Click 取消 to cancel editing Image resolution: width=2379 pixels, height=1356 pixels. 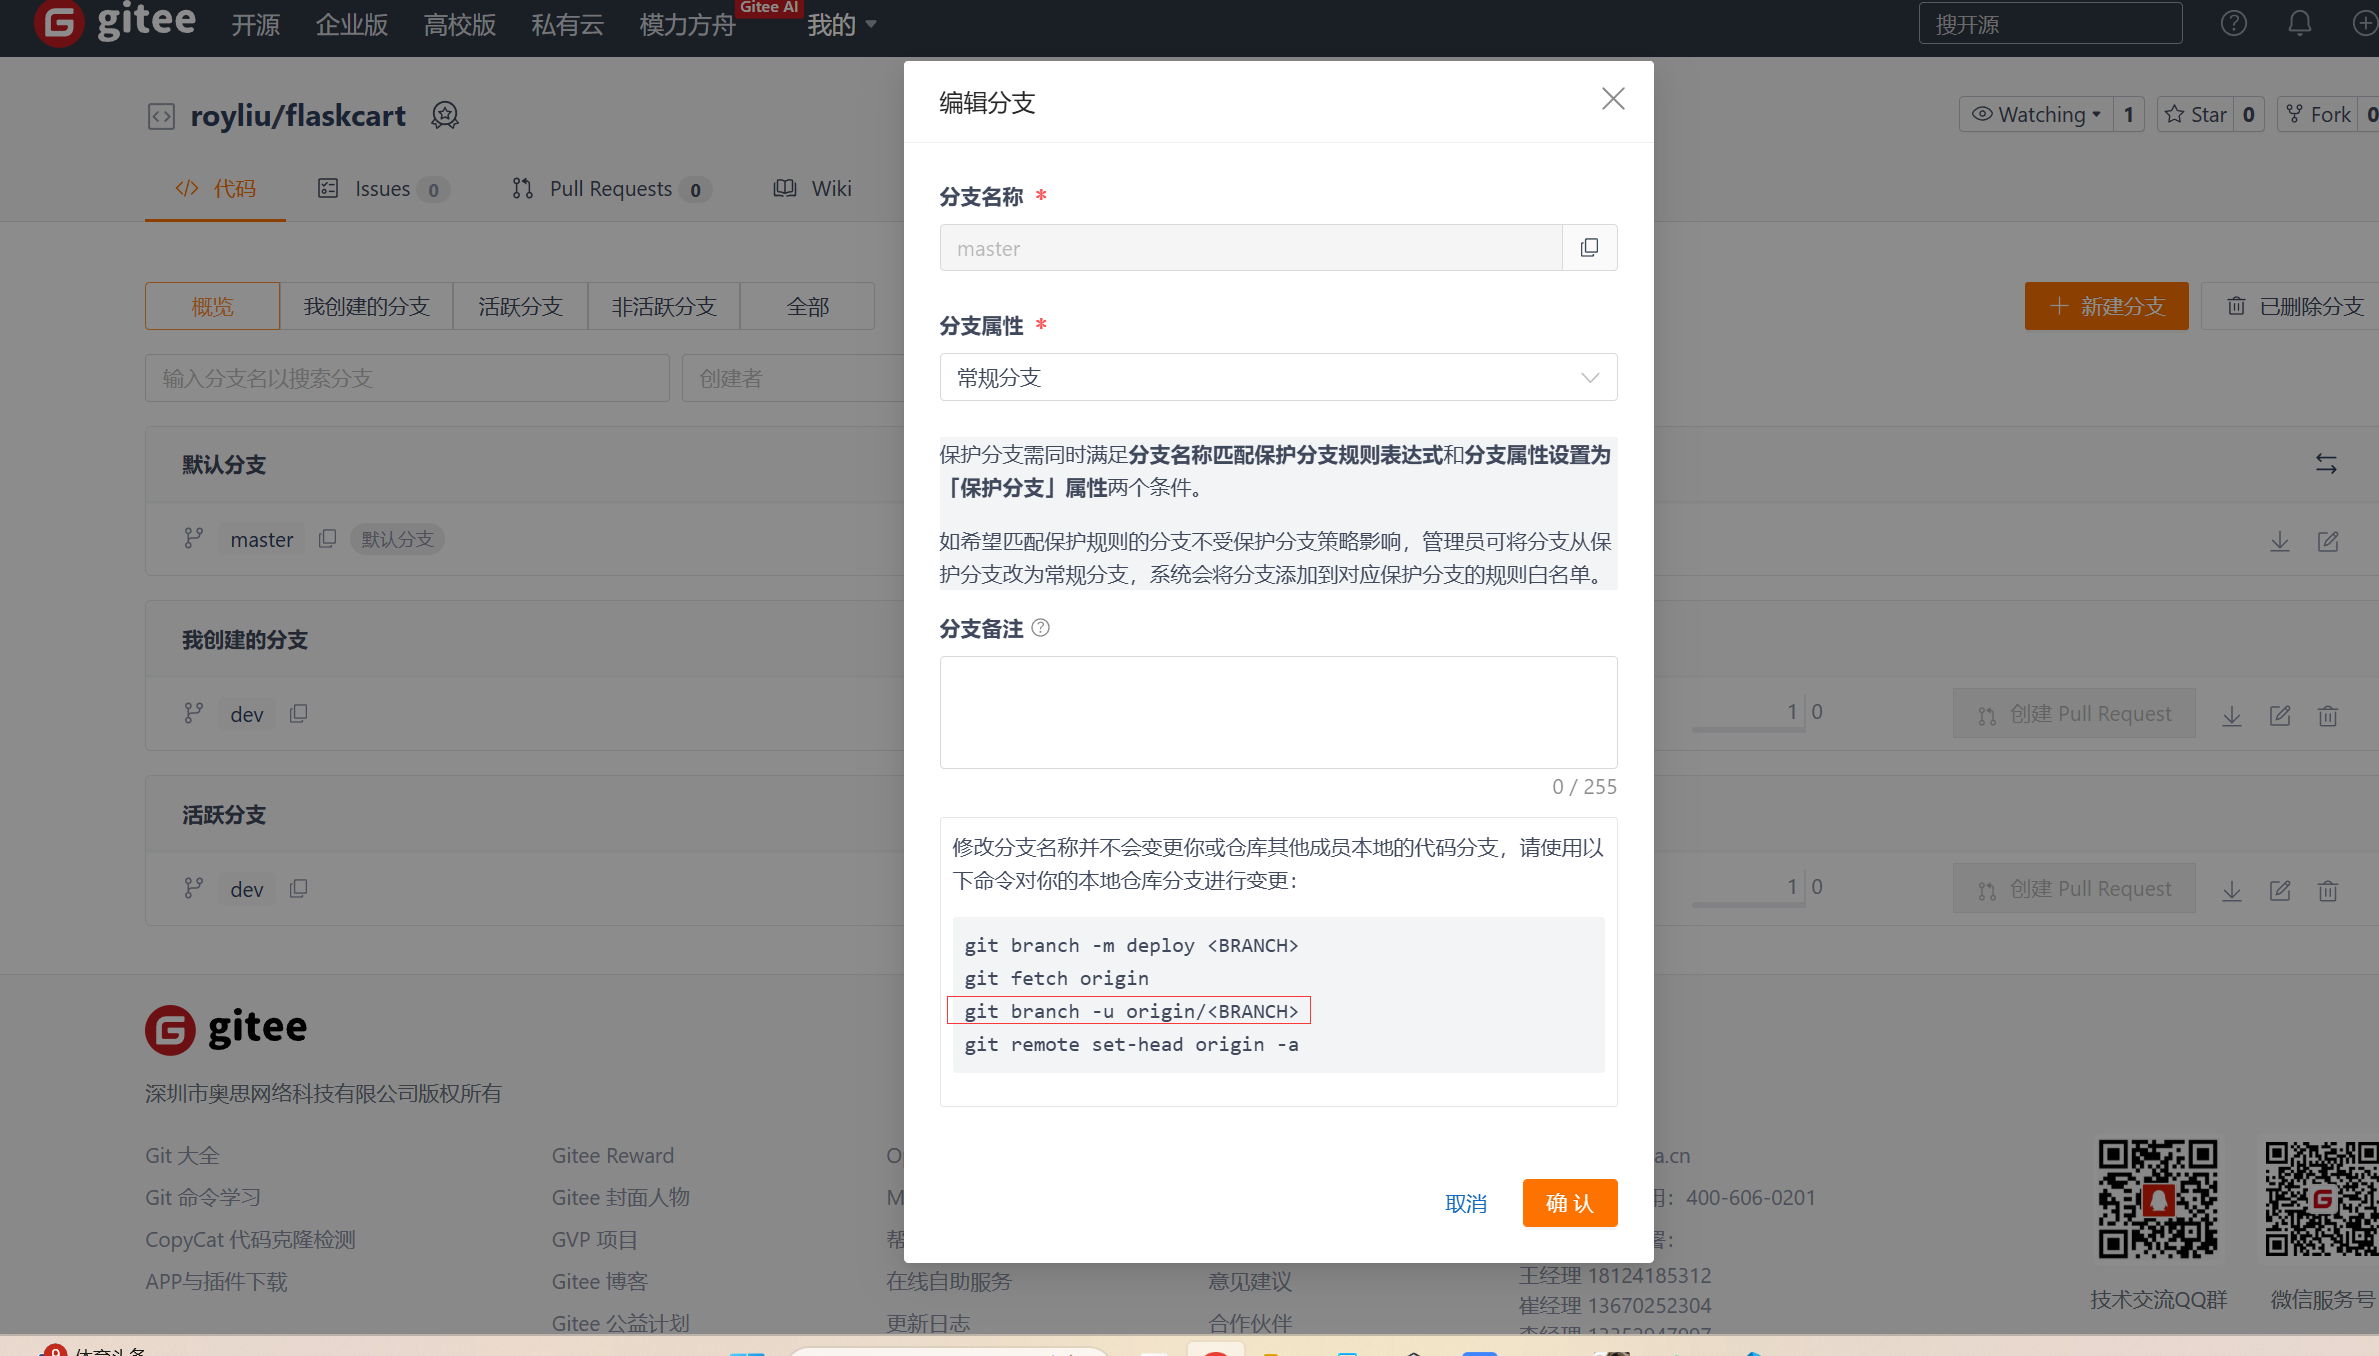pyautogui.click(x=1465, y=1203)
